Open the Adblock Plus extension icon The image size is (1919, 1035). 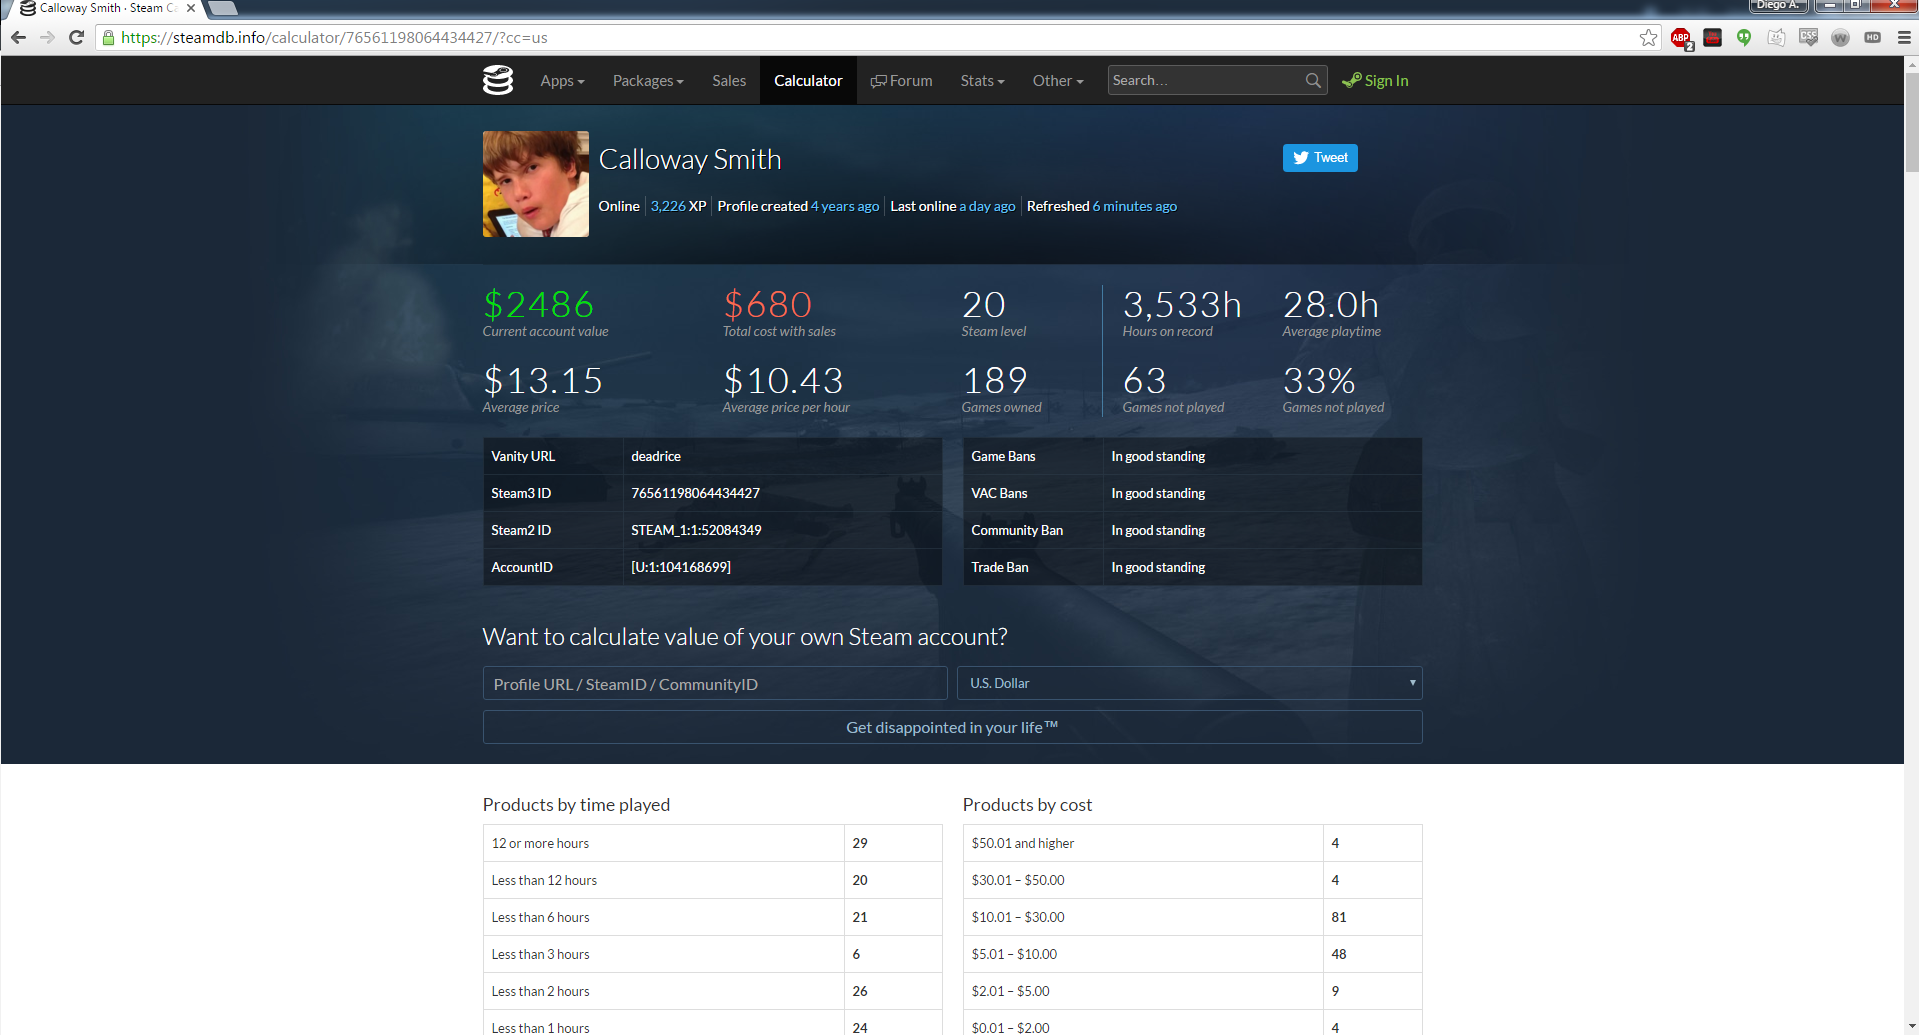pos(1681,38)
